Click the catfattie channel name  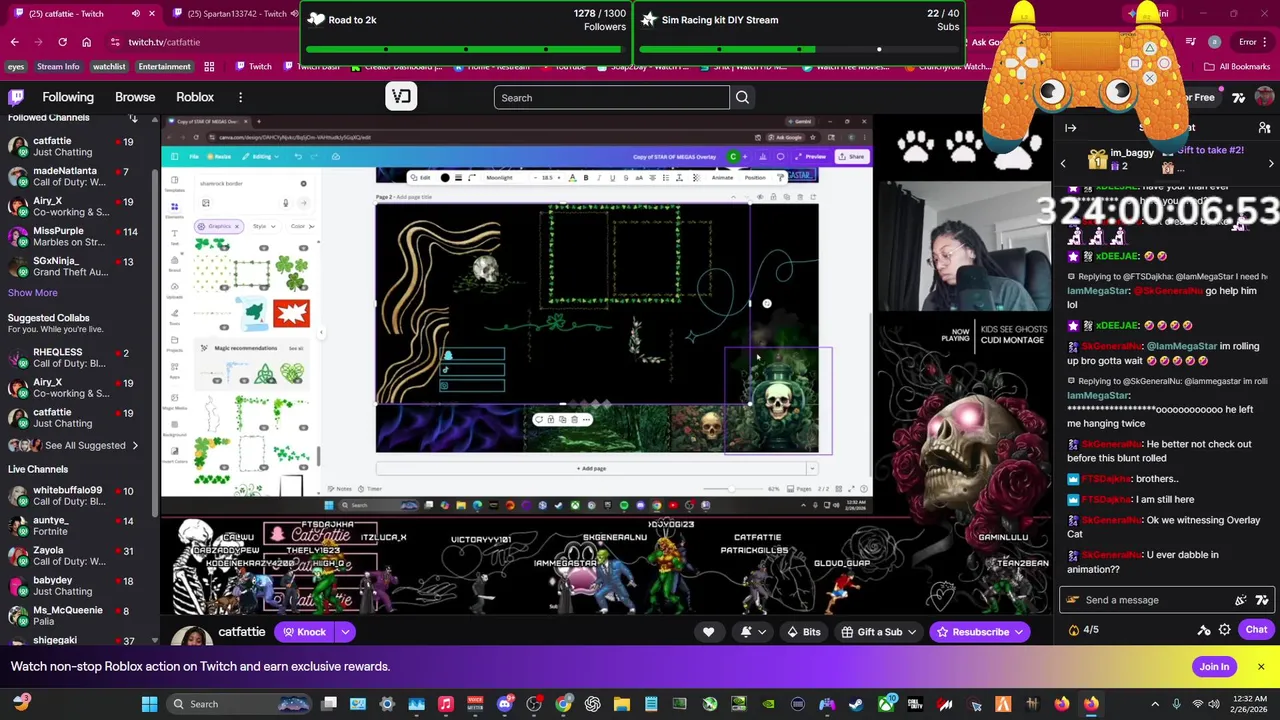242,632
